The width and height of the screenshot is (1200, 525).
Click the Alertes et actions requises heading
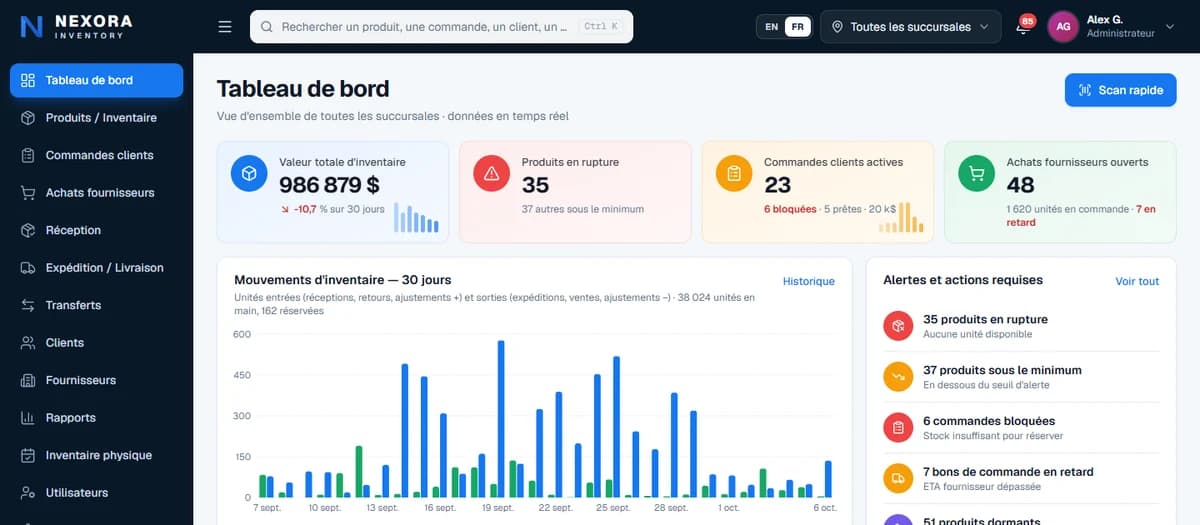pos(963,280)
